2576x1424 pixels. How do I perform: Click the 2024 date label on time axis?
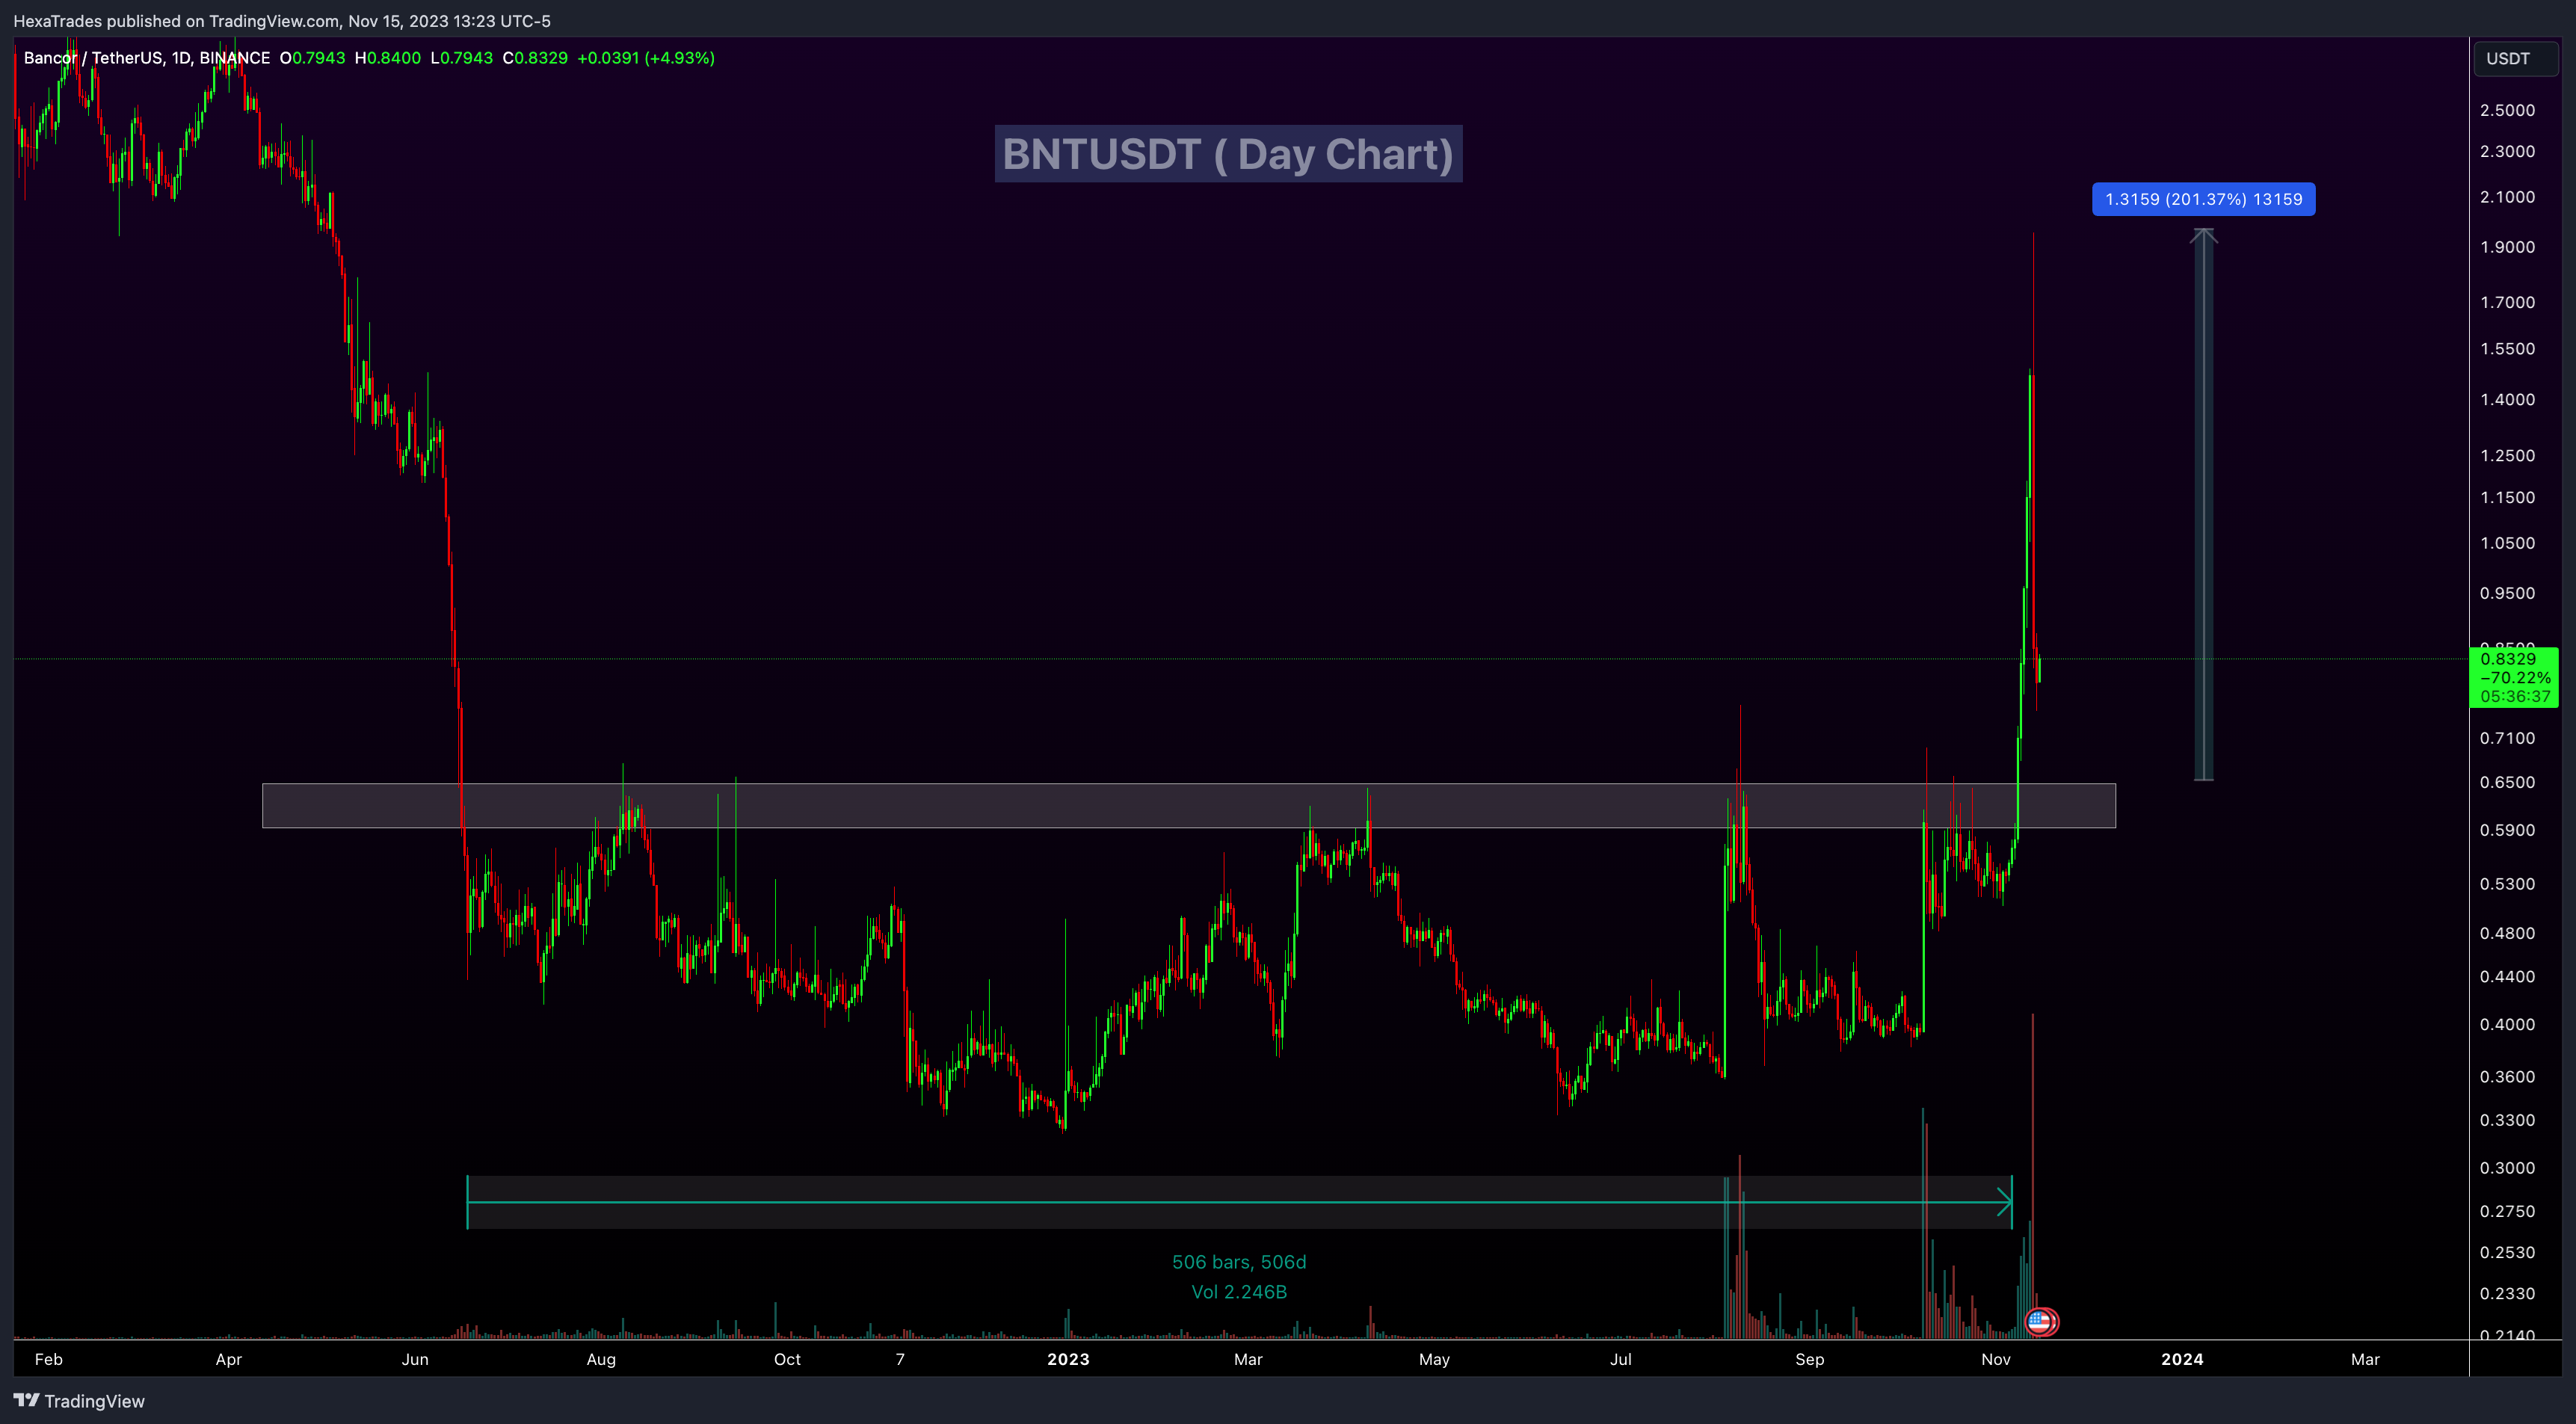[x=2182, y=1359]
